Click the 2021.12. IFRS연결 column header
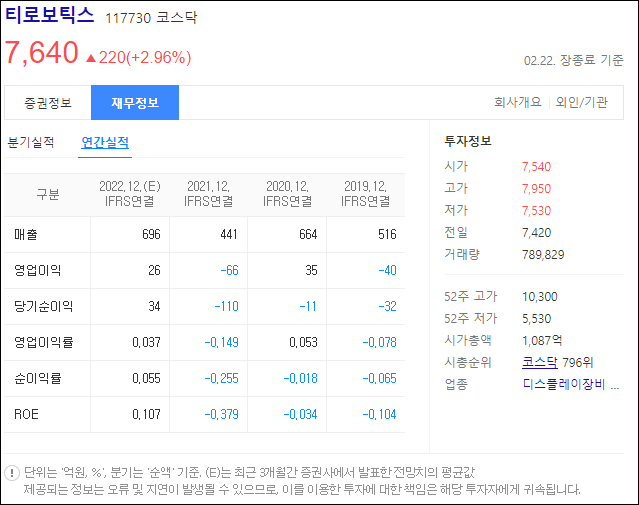The height and width of the screenshot is (505, 639). [208, 194]
